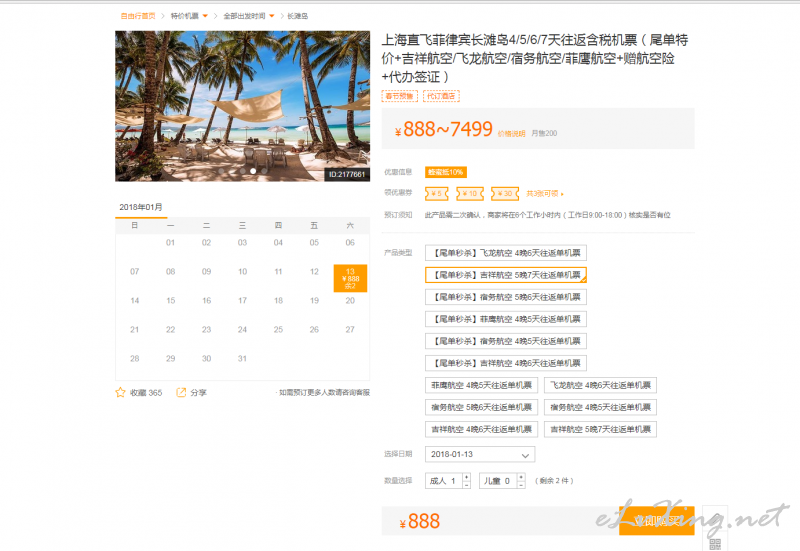
Task: Click the 成人 quantity input field
Action: tap(444, 481)
